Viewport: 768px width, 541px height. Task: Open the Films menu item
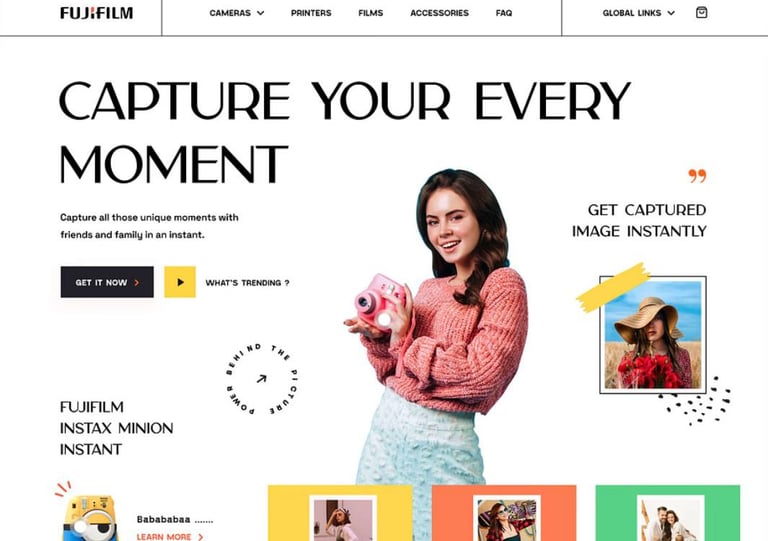coord(371,13)
